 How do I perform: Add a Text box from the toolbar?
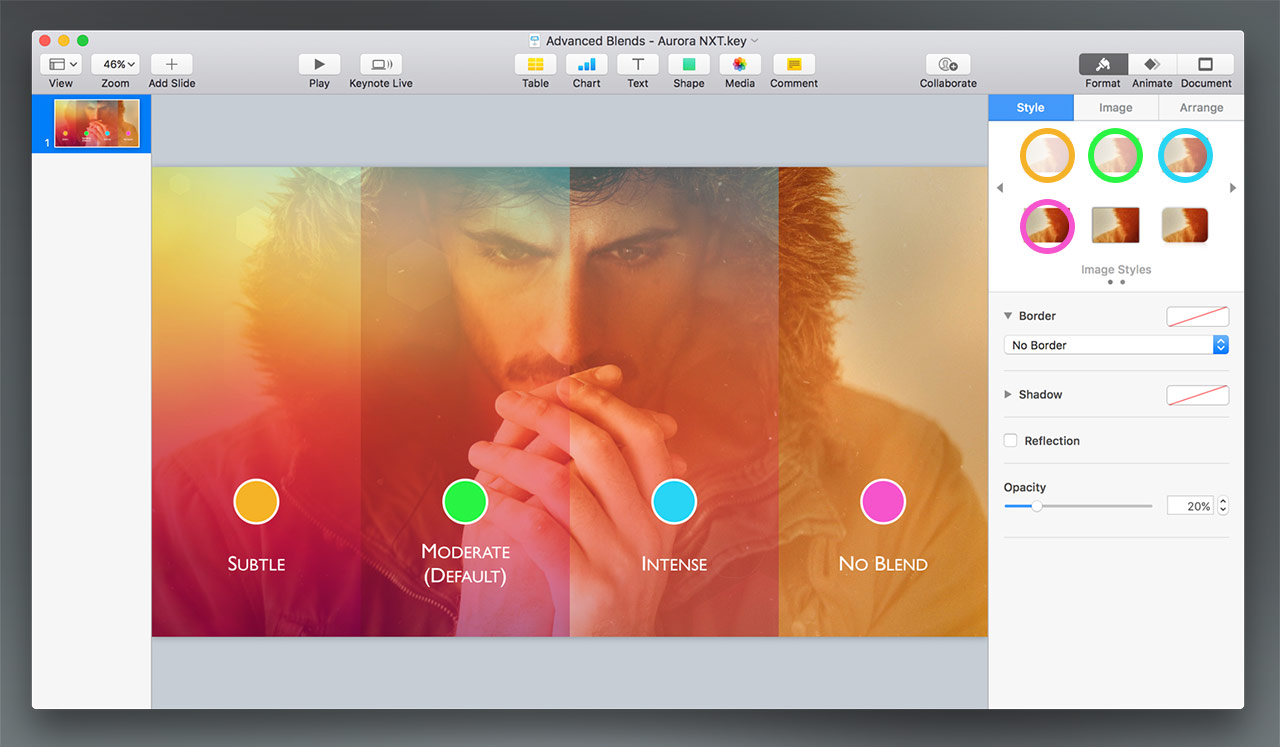pyautogui.click(x=637, y=65)
